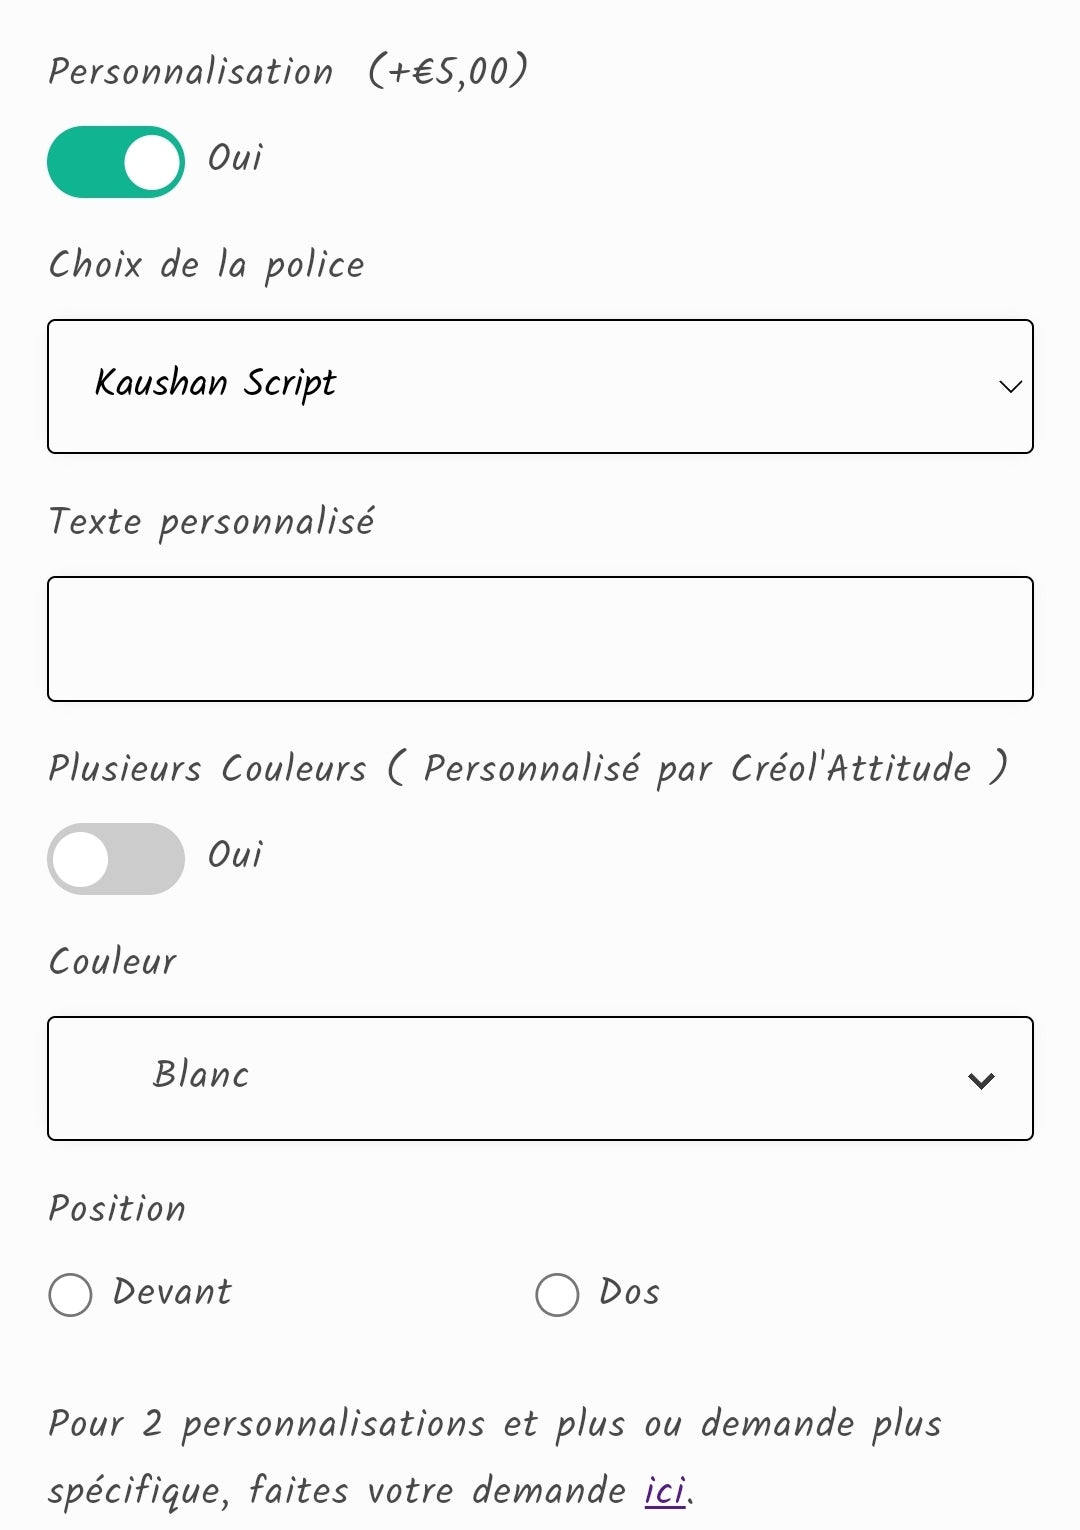The height and width of the screenshot is (1530, 1080).
Task: Turn off the Personnalisation toggle
Action: click(116, 162)
